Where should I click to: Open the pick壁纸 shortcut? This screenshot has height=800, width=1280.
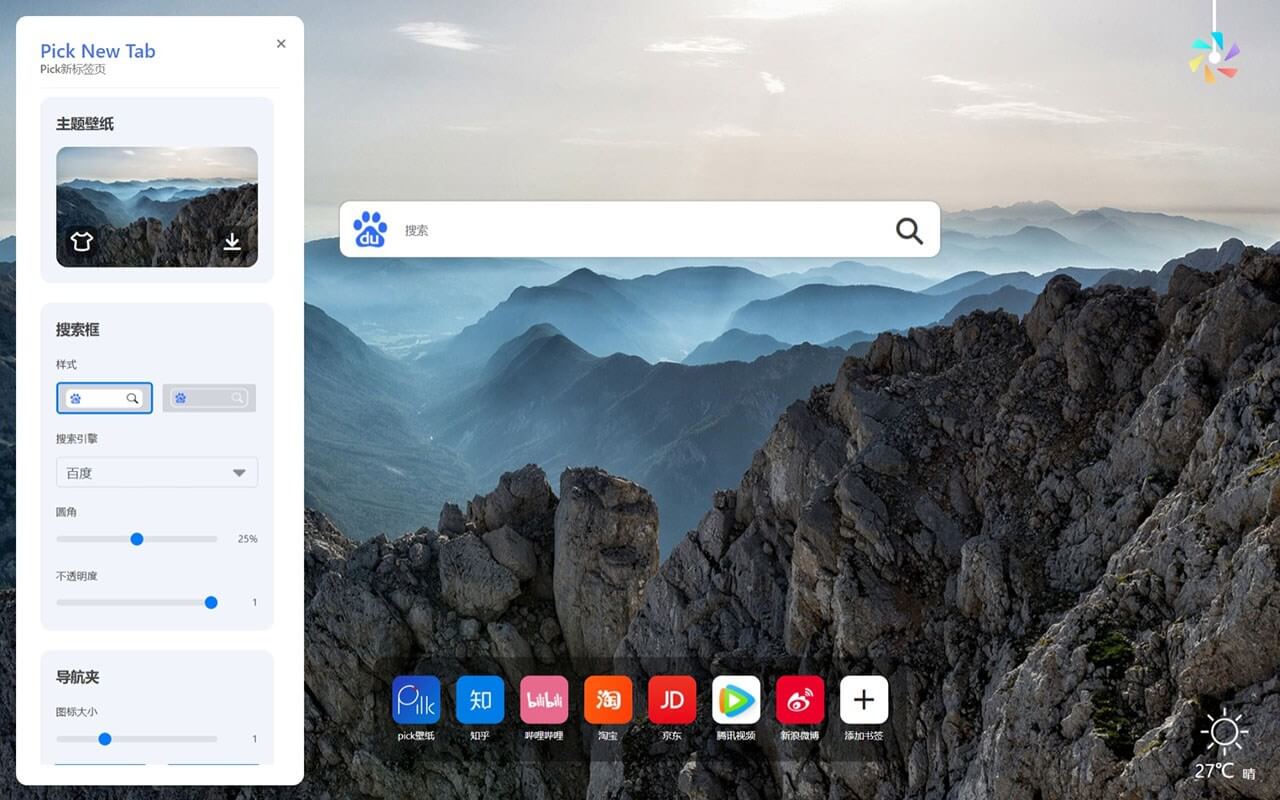416,700
